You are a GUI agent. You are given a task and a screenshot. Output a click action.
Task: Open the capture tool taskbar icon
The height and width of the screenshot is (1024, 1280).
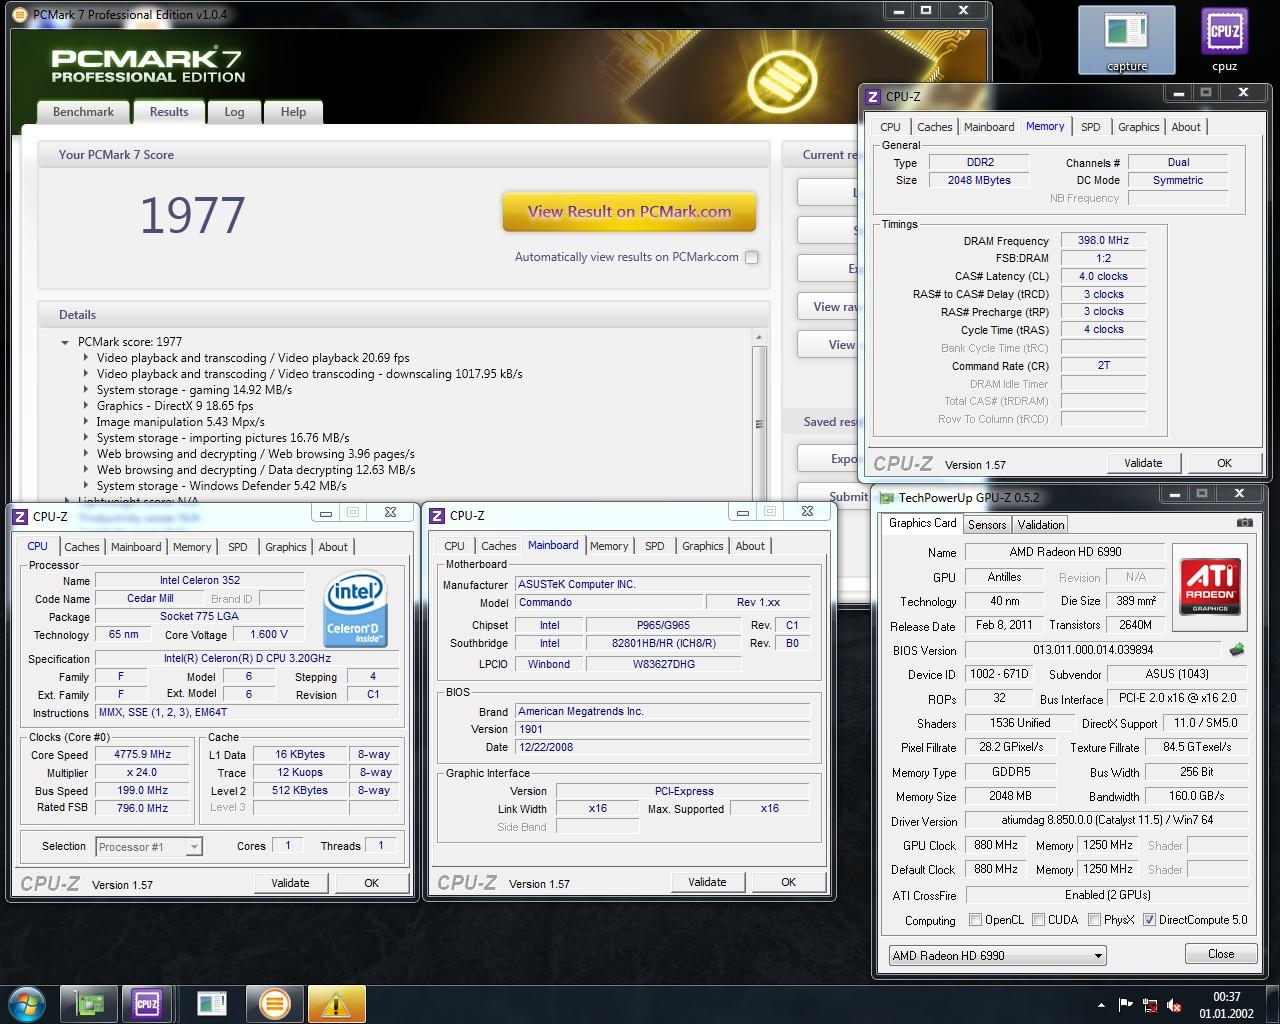(x=212, y=1004)
